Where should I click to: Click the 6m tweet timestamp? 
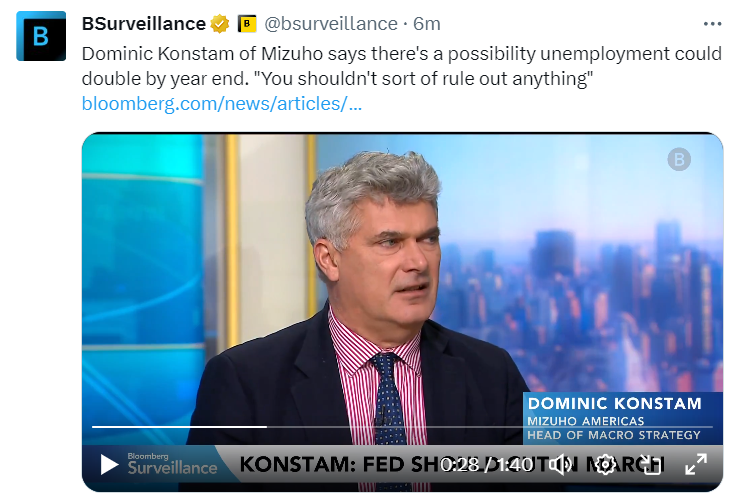[427, 23]
